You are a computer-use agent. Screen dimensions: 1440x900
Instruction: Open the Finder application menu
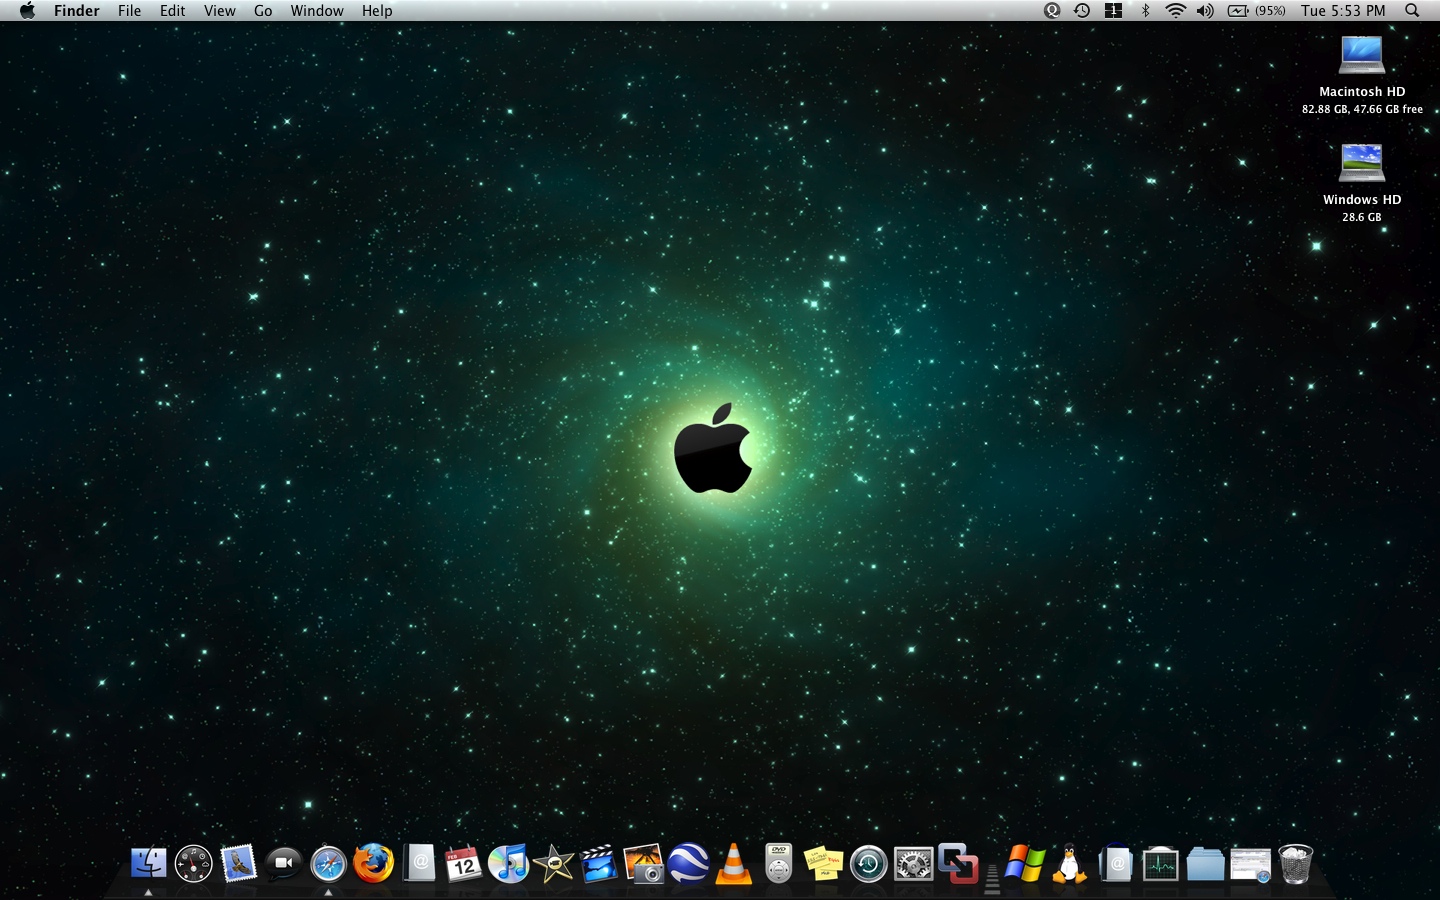coord(77,10)
